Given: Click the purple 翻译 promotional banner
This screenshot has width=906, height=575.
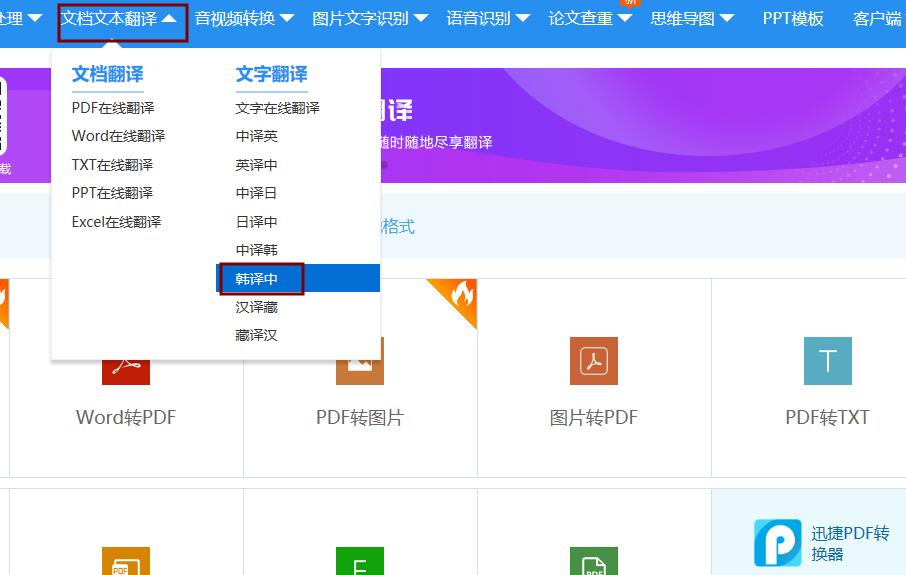Looking at the screenshot, I should [x=643, y=125].
